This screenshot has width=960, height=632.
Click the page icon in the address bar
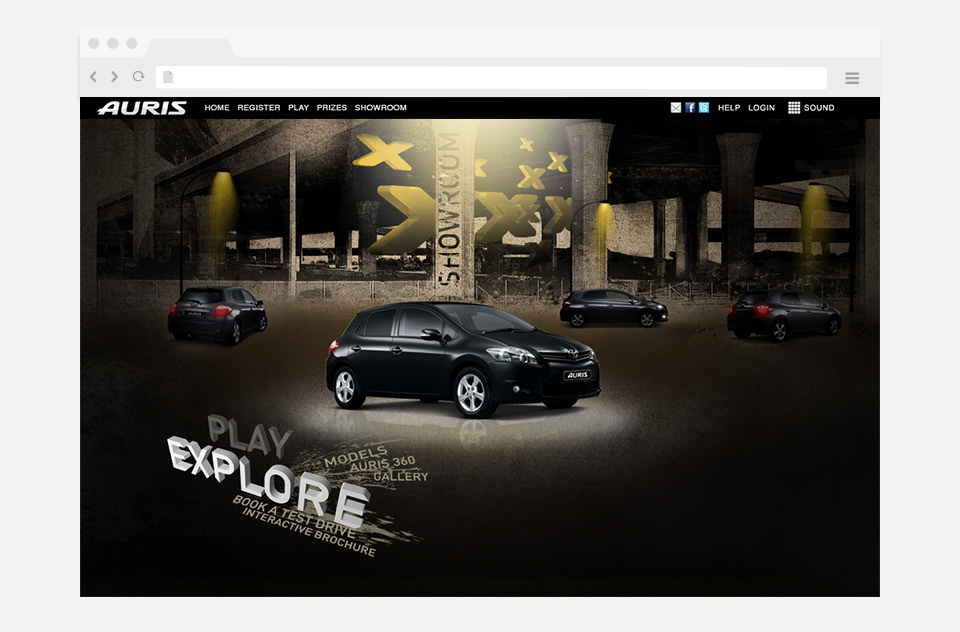pos(168,77)
